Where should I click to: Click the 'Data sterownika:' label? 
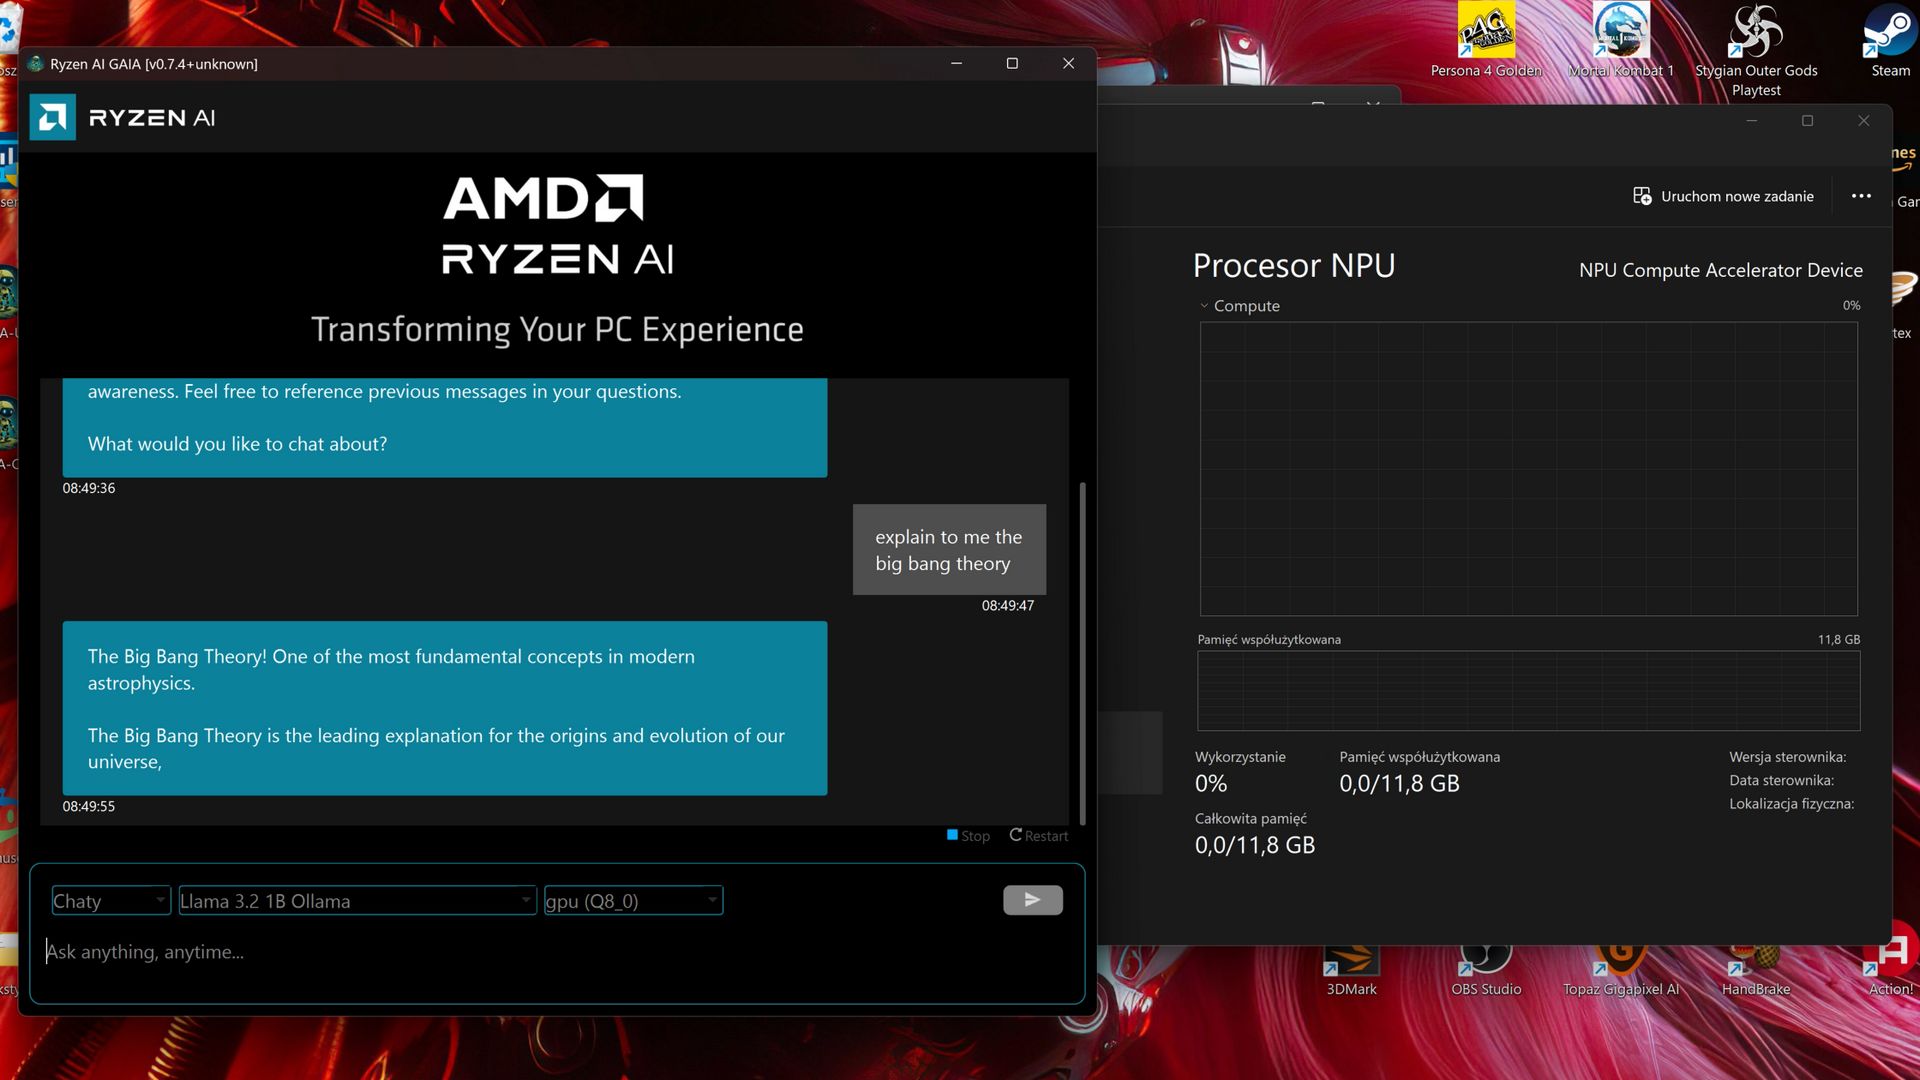coord(1781,780)
